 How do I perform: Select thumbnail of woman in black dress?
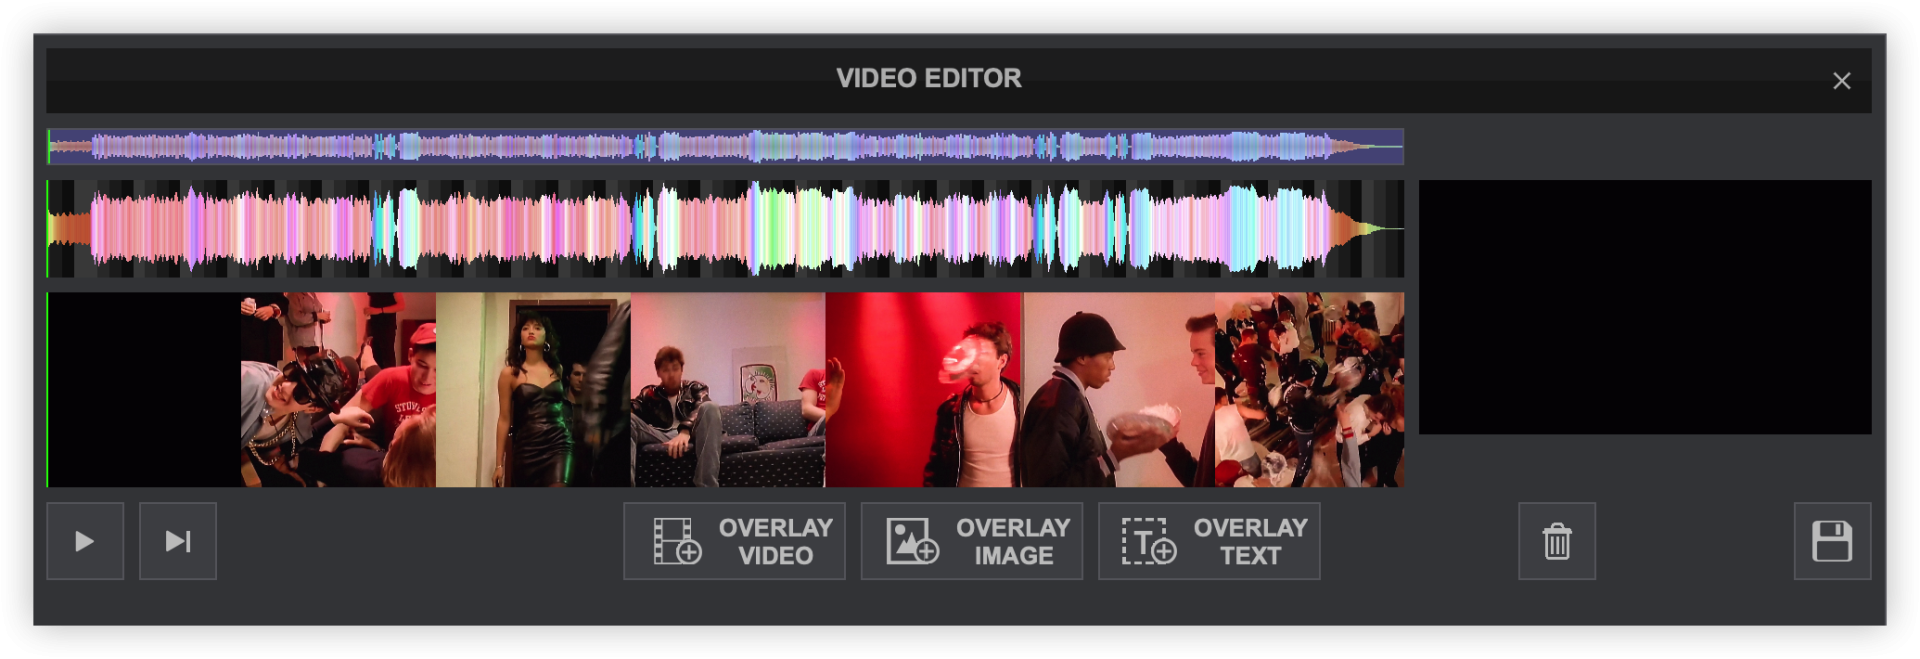coord(533,389)
